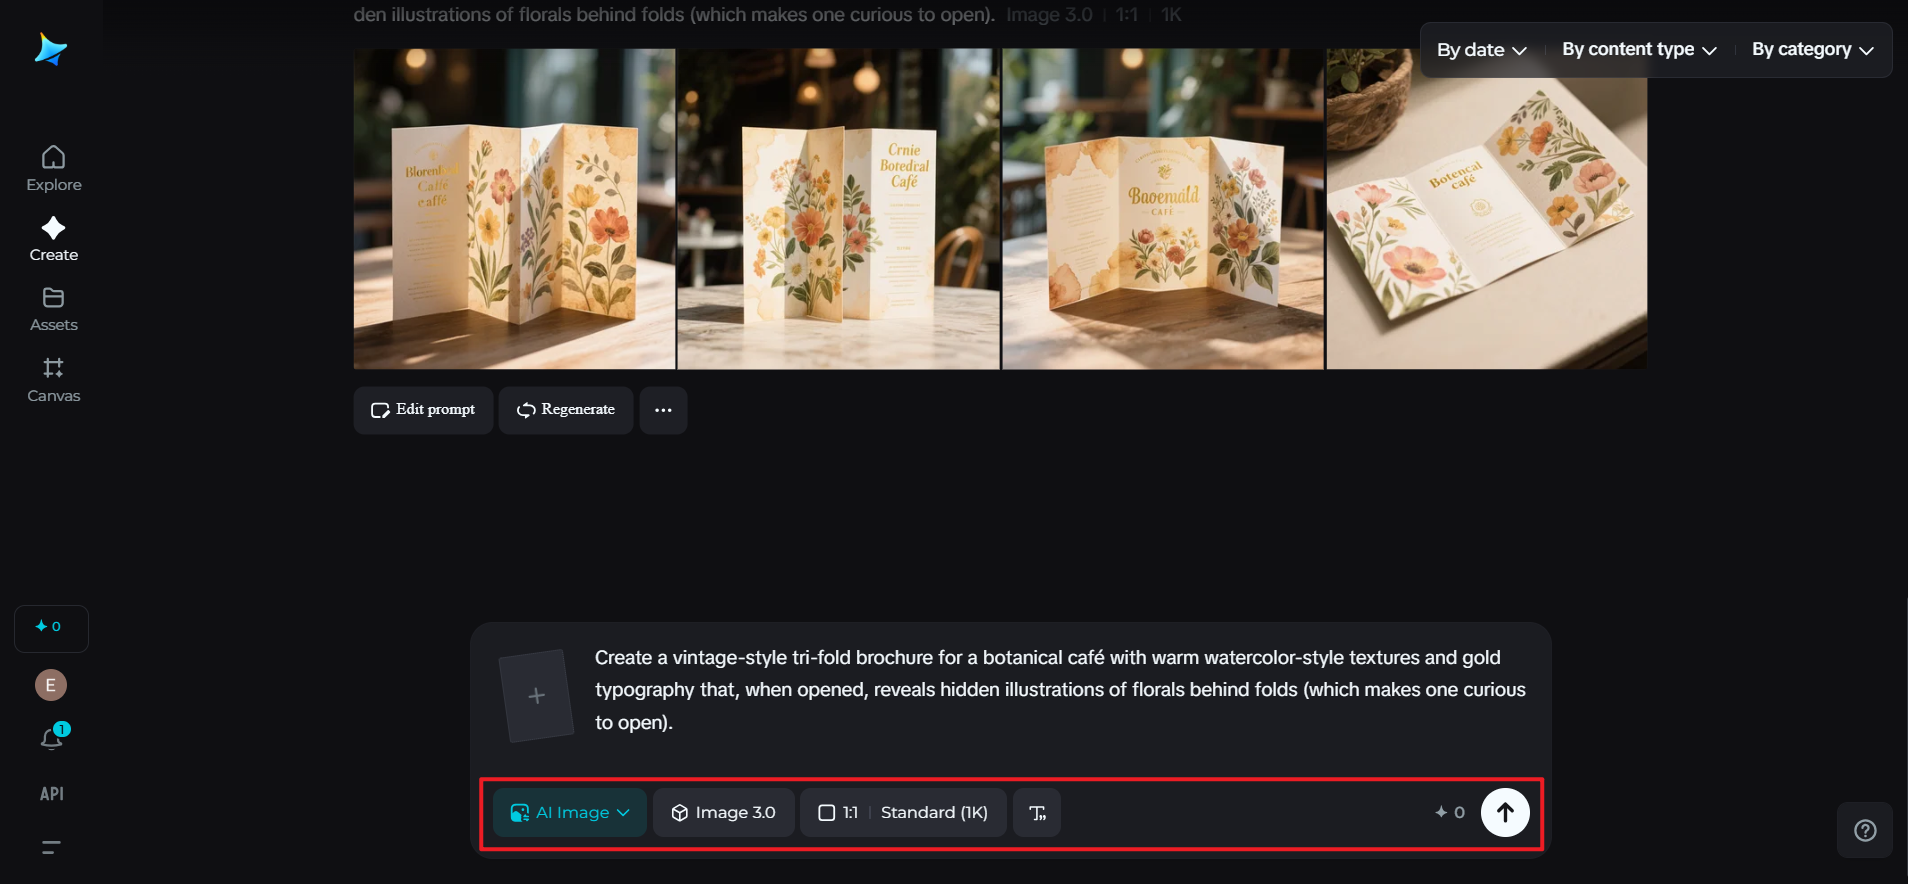Open the more options ellipsis button

(663, 410)
